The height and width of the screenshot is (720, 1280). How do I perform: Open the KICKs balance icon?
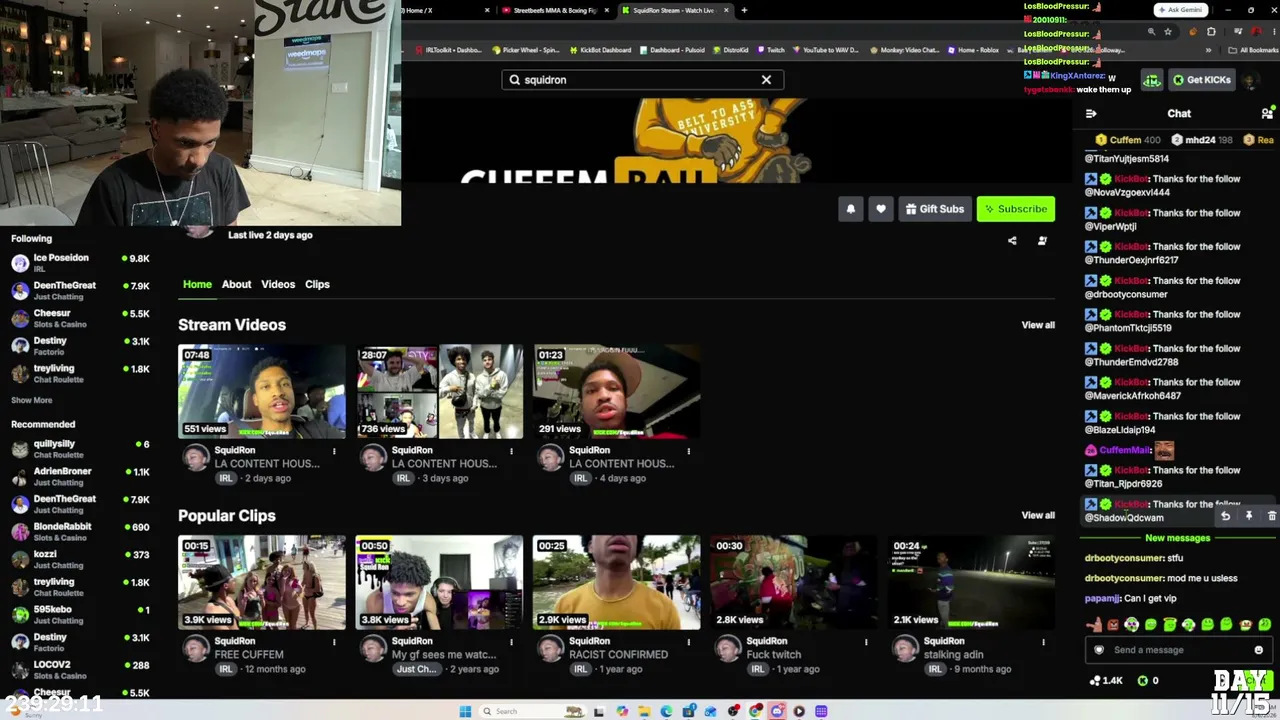[x=1142, y=681]
